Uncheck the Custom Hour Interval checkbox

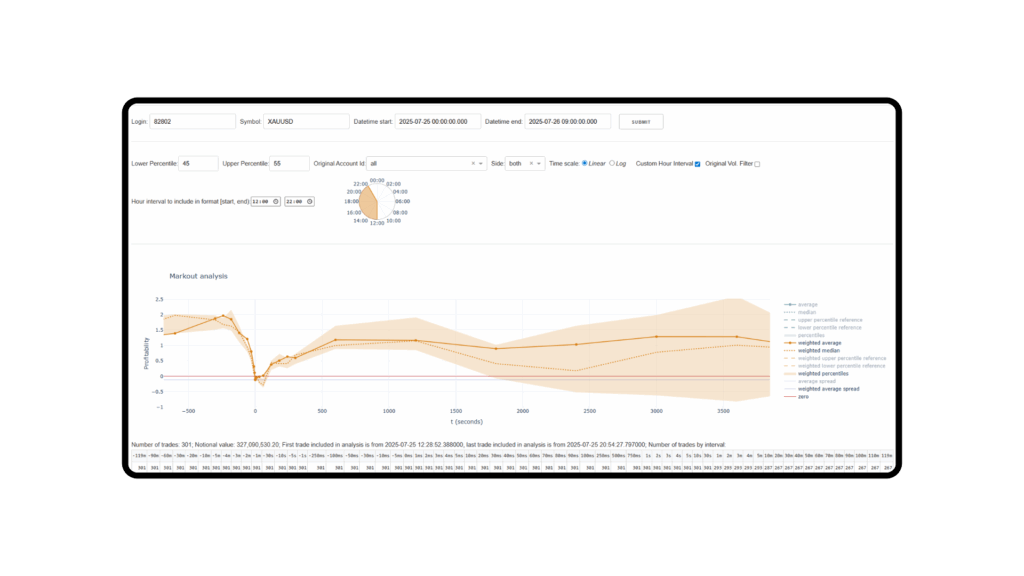click(697, 164)
